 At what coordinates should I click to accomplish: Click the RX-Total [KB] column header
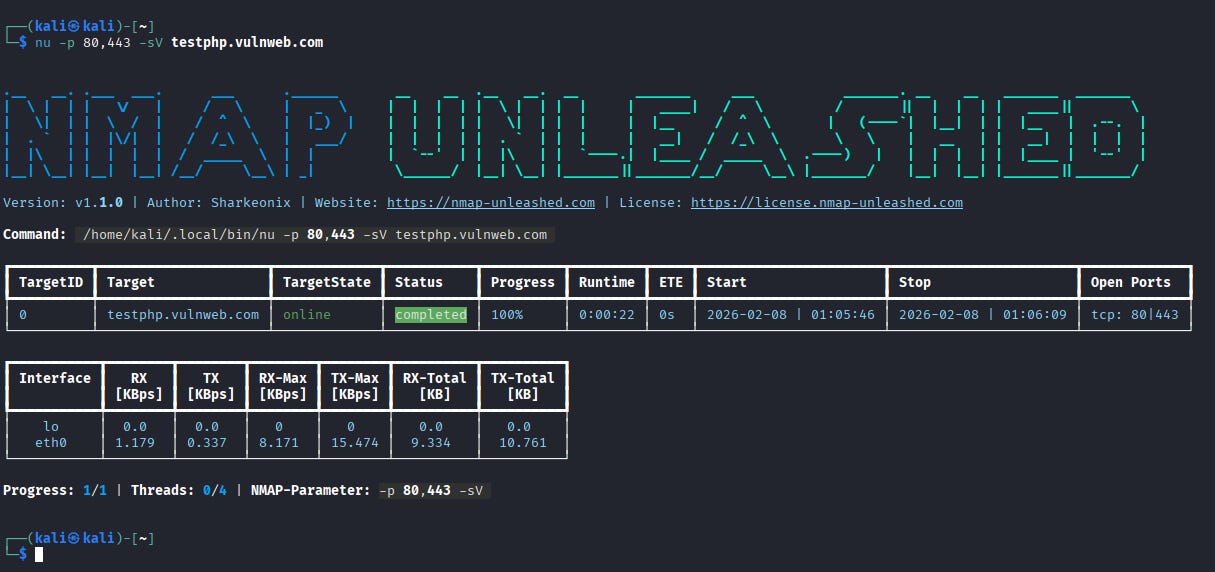coord(435,386)
